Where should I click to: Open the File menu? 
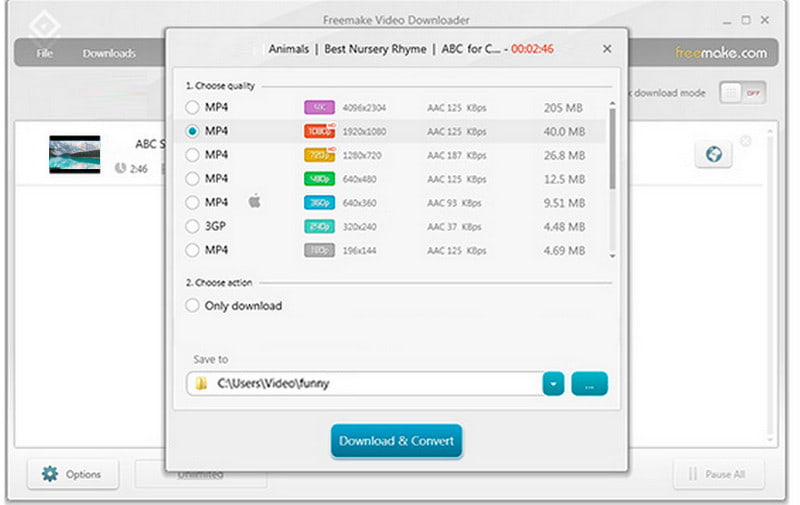[x=44, y=53]
